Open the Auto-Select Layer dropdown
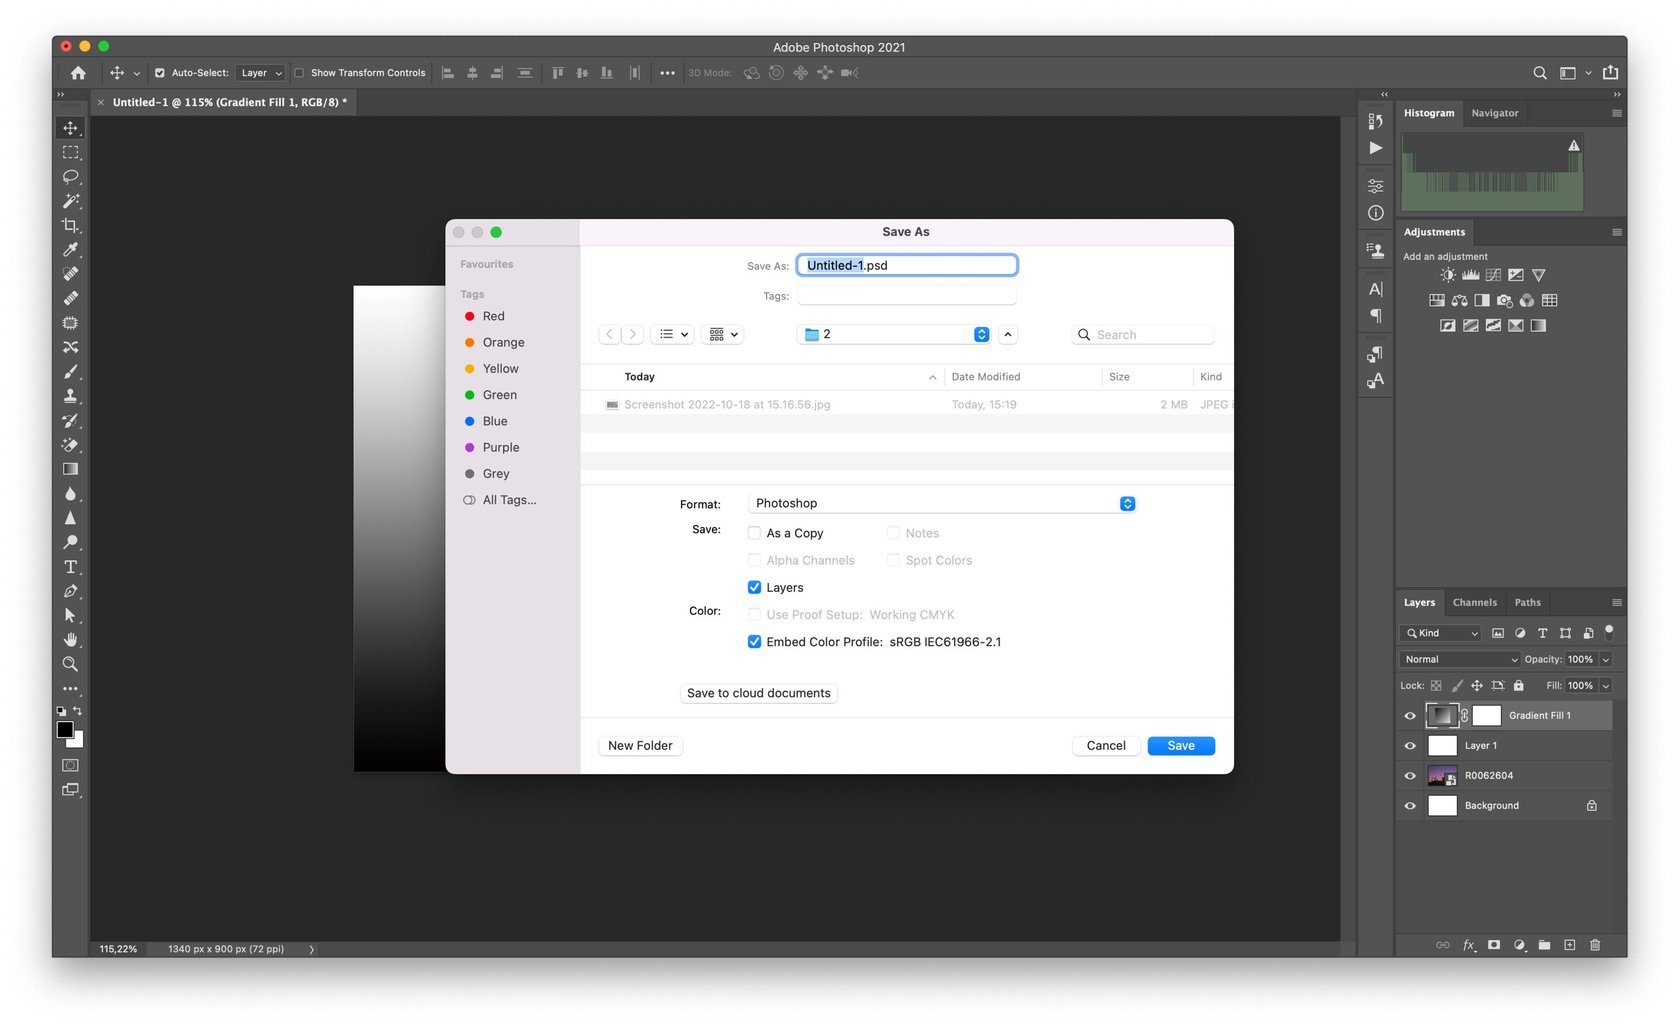Viewport: 1680px width, 1027px height. [x=261, y=73]
